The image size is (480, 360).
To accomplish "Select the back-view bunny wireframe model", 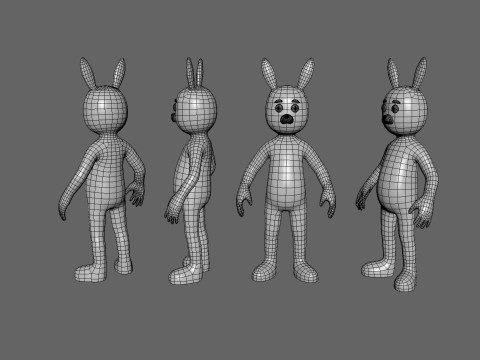I will click(x=103, y=170).
